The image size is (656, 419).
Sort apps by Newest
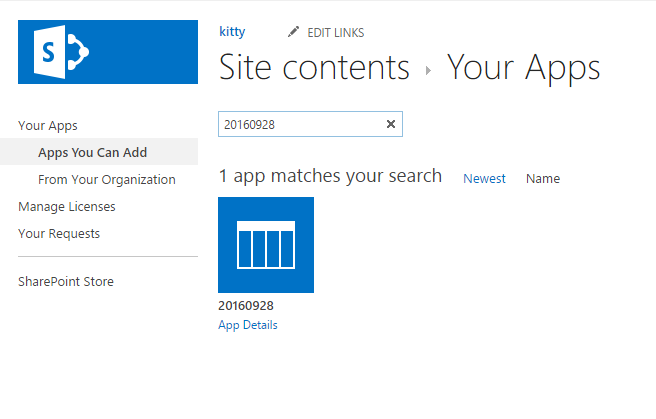(484, 179)
